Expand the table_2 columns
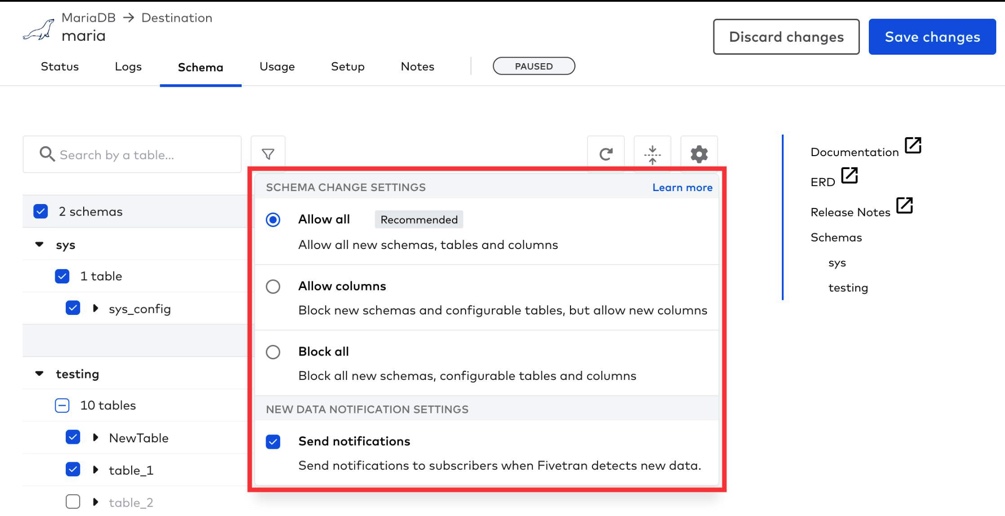Image resolution: width=1005 pixels, height=516 pixels. [96, 502]
